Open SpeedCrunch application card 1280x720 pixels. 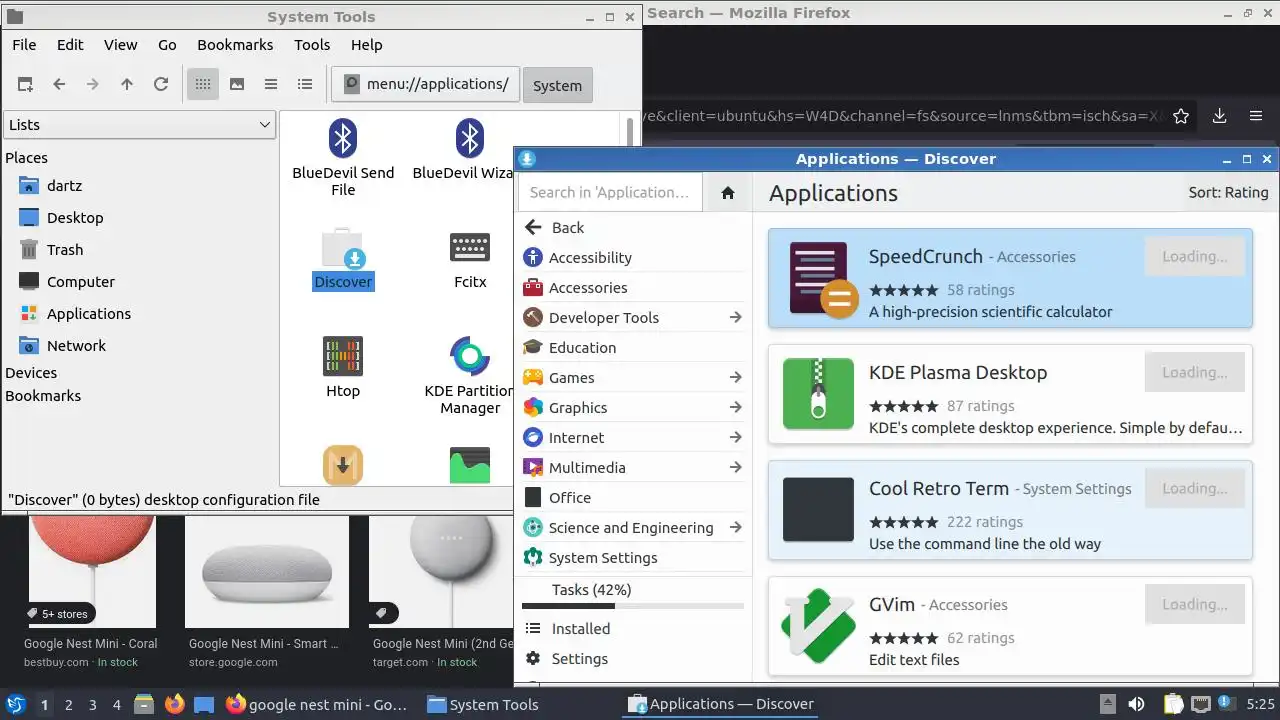tap(1010, 279)
